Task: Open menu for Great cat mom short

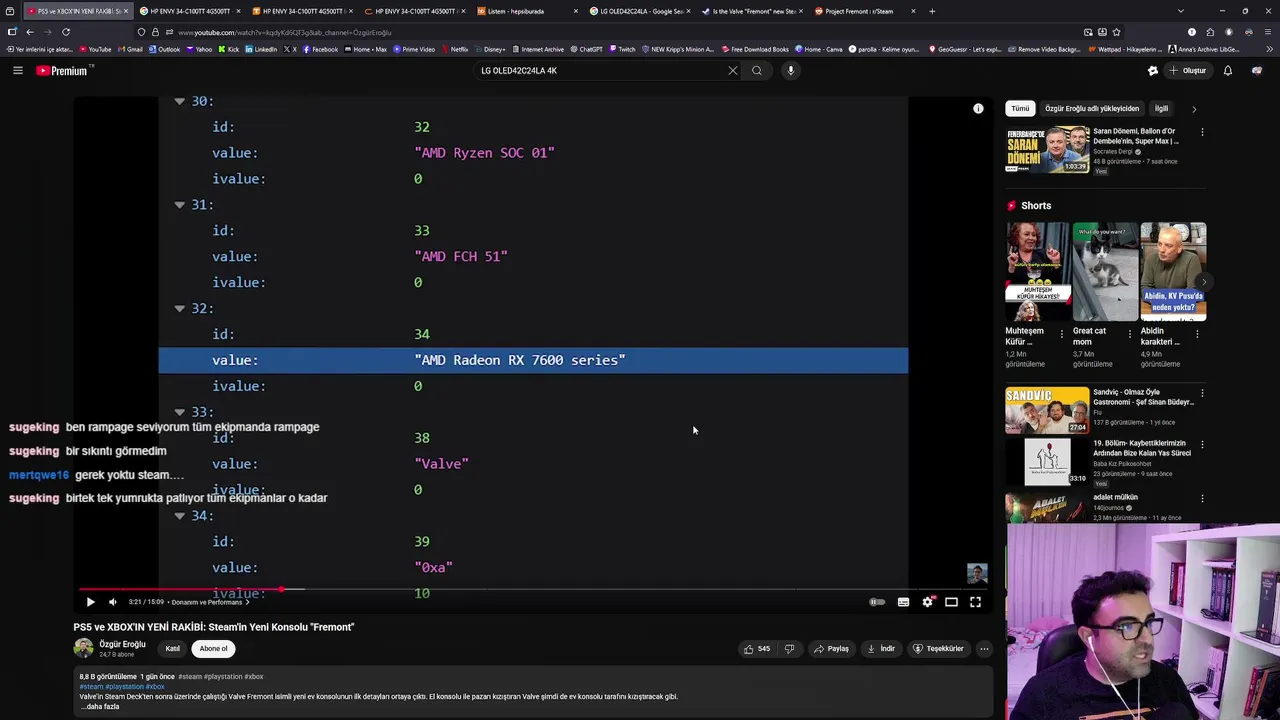Action: [1130, 334]
